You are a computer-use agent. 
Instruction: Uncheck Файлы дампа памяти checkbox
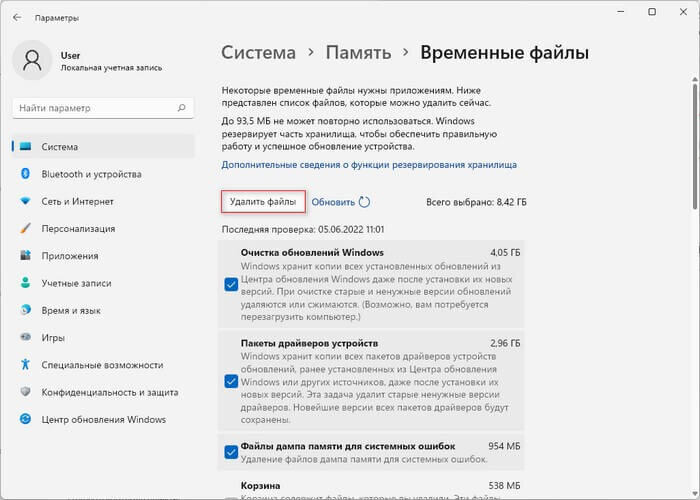(x=231, y=452)
